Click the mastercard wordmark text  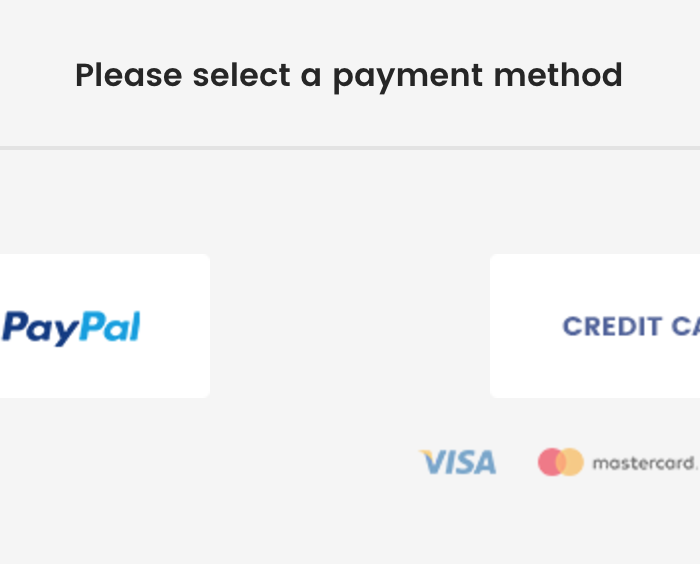point(644,463)
